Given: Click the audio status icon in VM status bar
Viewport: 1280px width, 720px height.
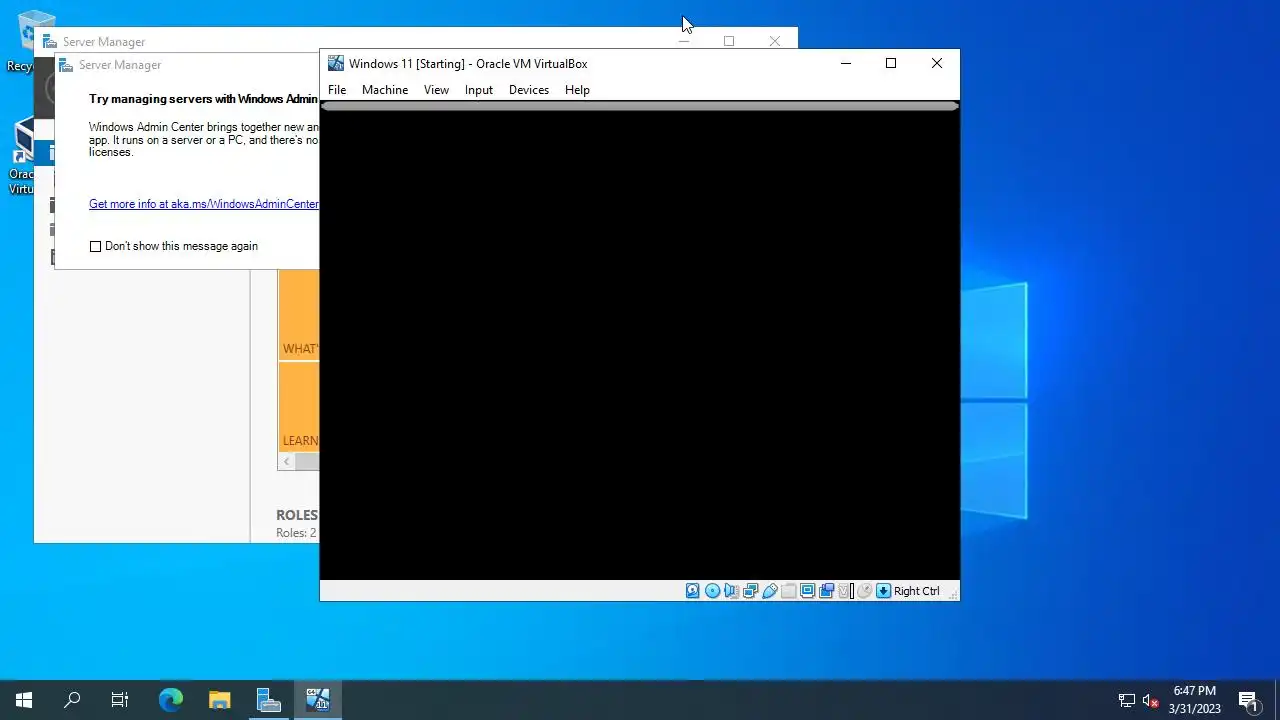Looking at the screenshot, I should pos(731,591).
